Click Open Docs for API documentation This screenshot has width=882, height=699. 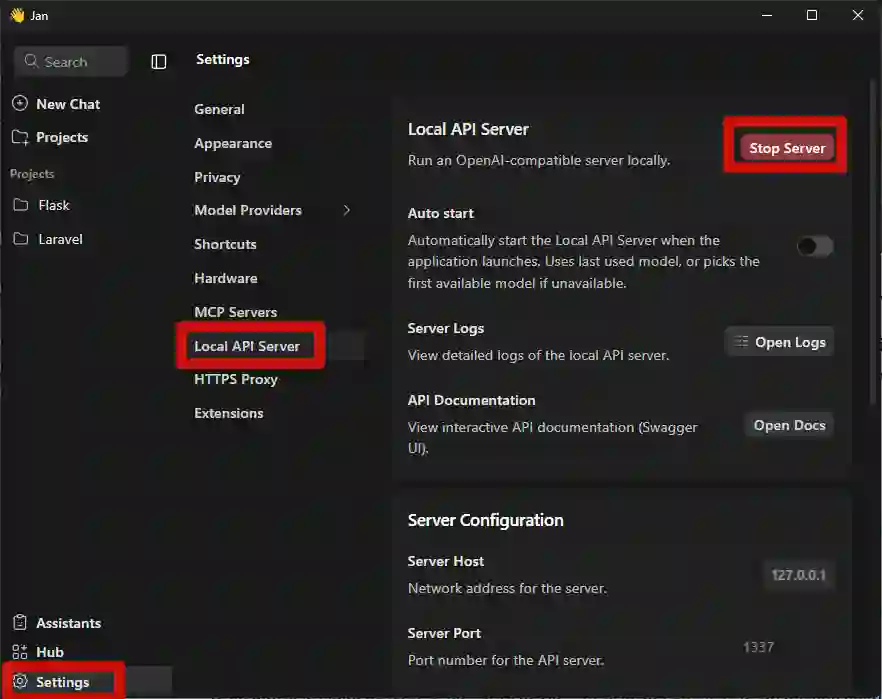click(789, 425)
